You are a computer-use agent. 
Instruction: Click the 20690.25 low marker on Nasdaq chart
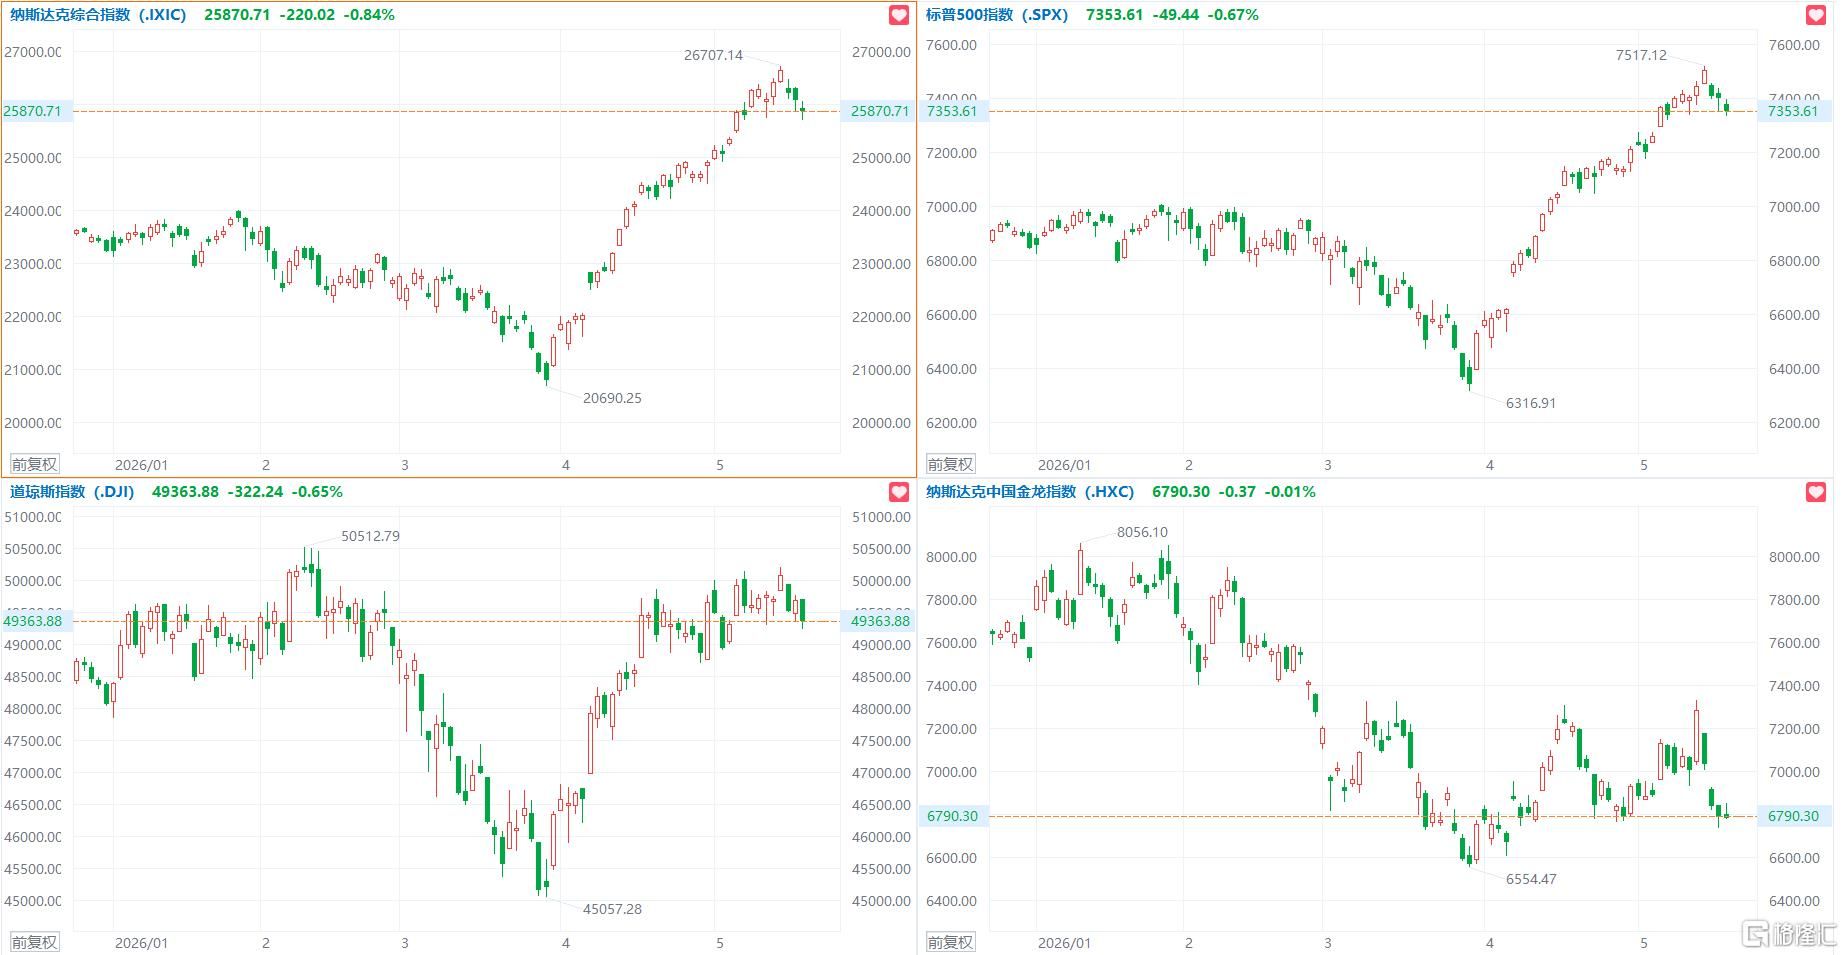(x=612, y=398)
